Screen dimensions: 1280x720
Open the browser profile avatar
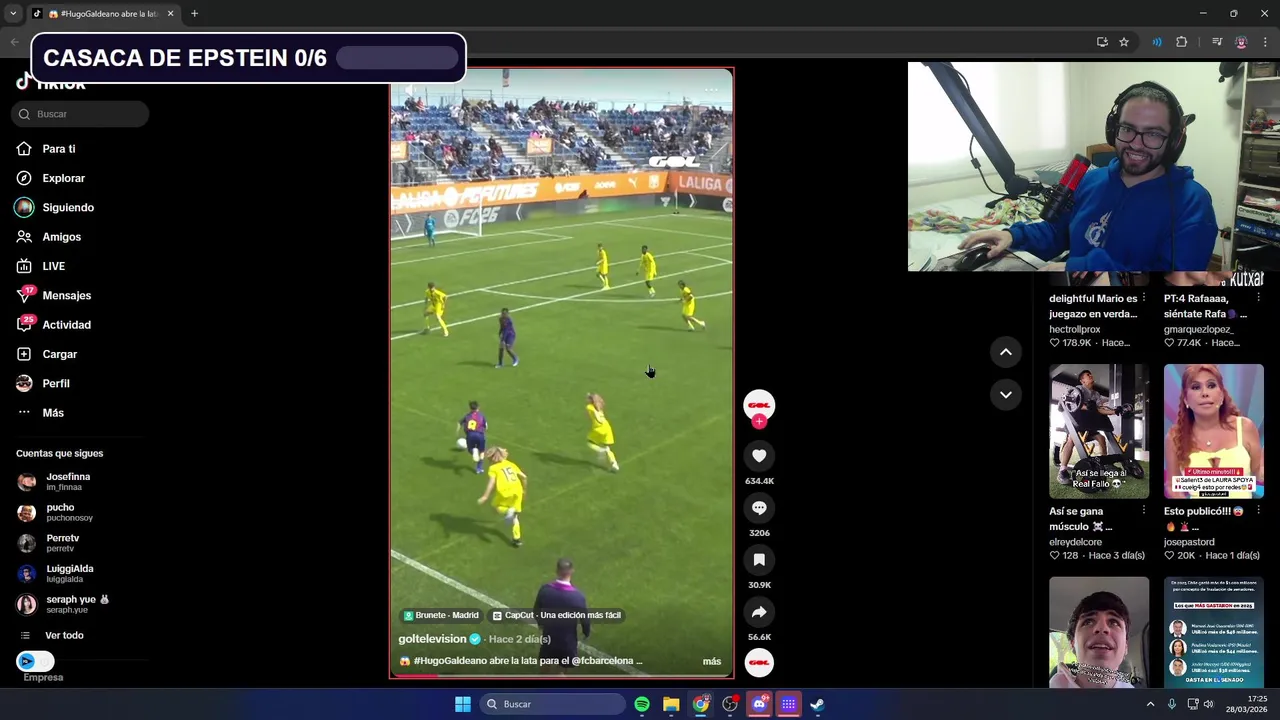[x=1241, y=42]
